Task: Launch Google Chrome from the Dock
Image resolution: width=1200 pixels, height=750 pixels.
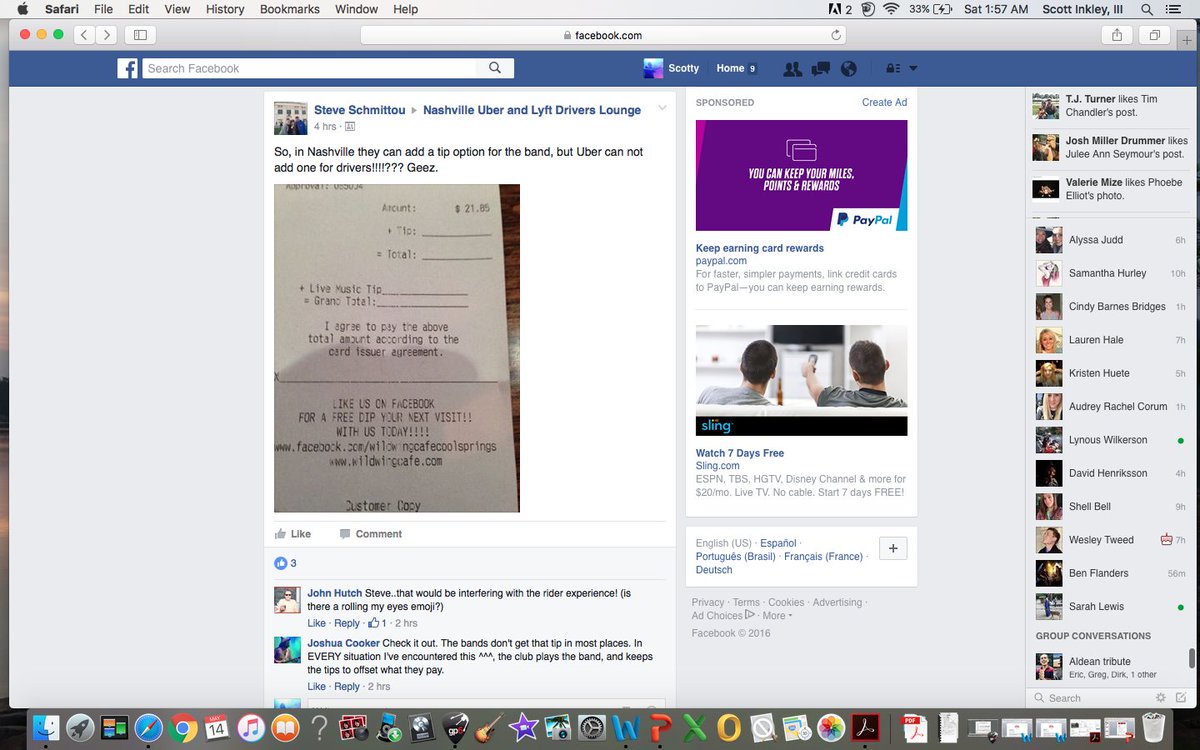Action: [x=183, y=727]
